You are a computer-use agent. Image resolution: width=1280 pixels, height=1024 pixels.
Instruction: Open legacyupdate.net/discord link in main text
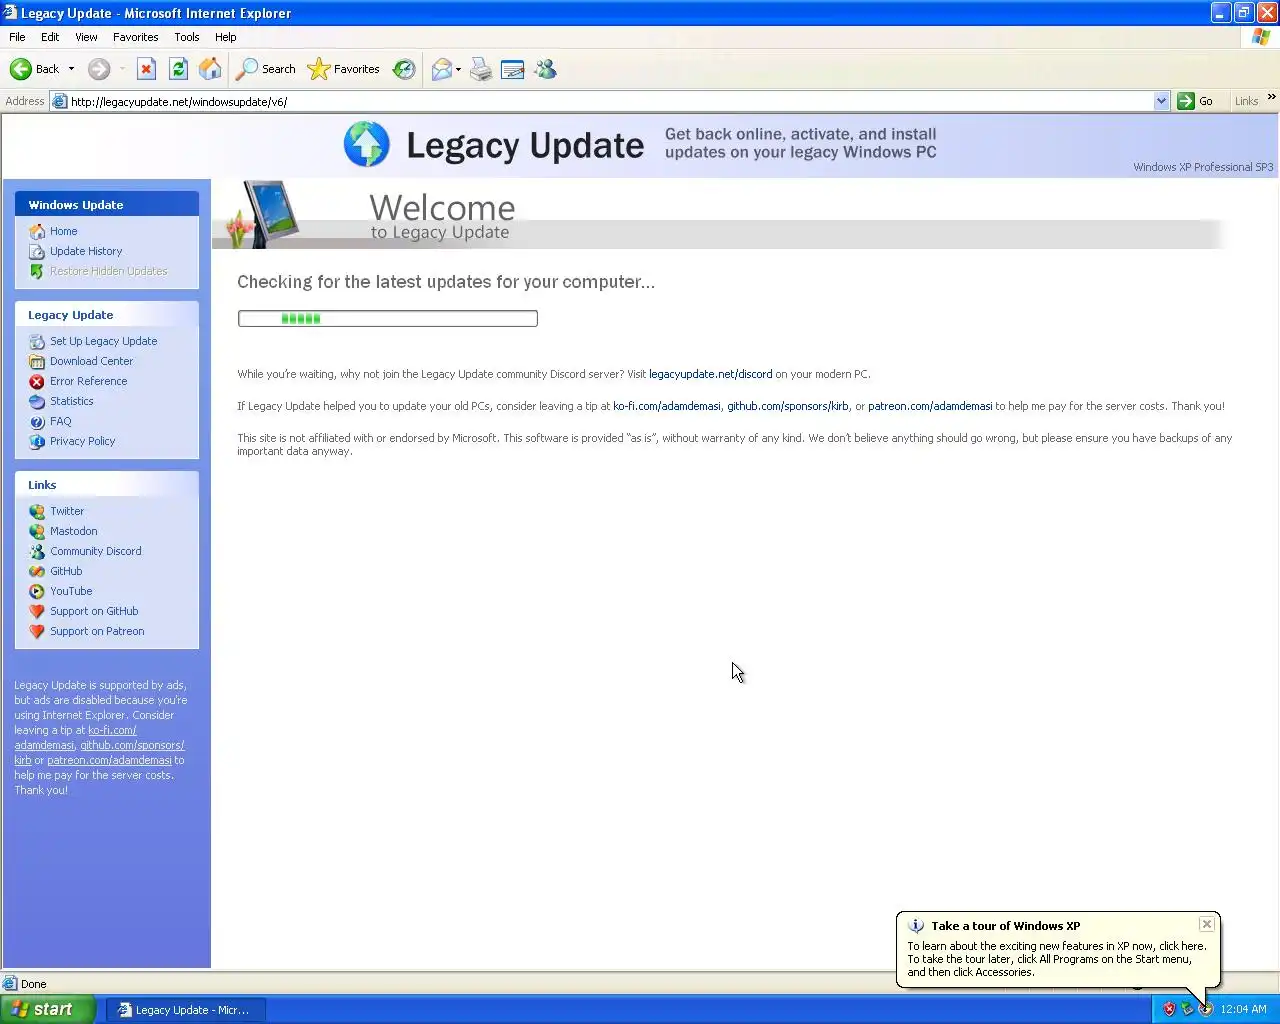point(710,374)
